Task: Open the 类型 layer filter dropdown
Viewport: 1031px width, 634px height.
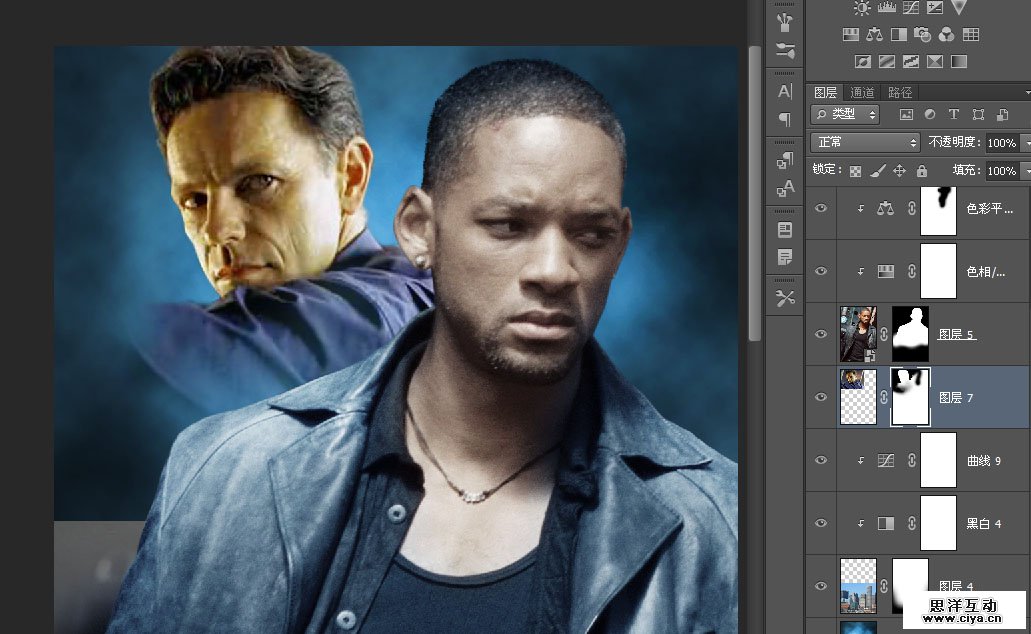Action: 846,114
